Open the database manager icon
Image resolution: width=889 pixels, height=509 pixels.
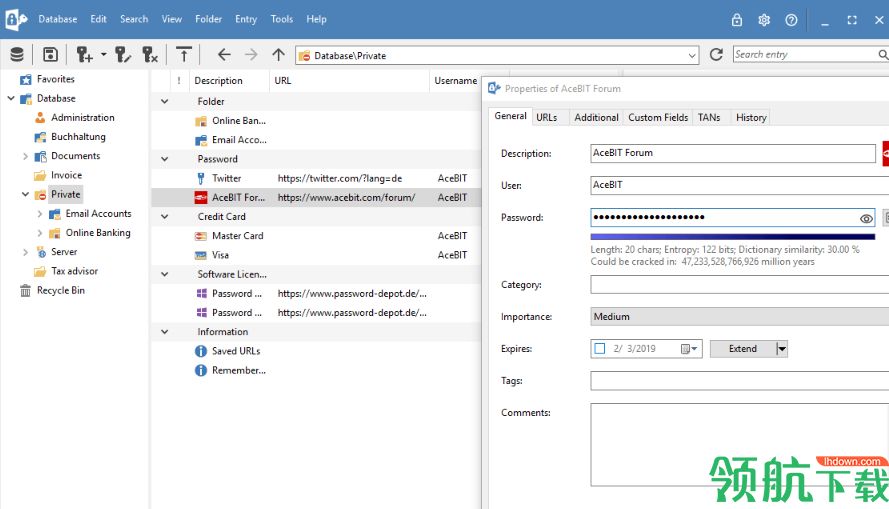pos(17,54)
